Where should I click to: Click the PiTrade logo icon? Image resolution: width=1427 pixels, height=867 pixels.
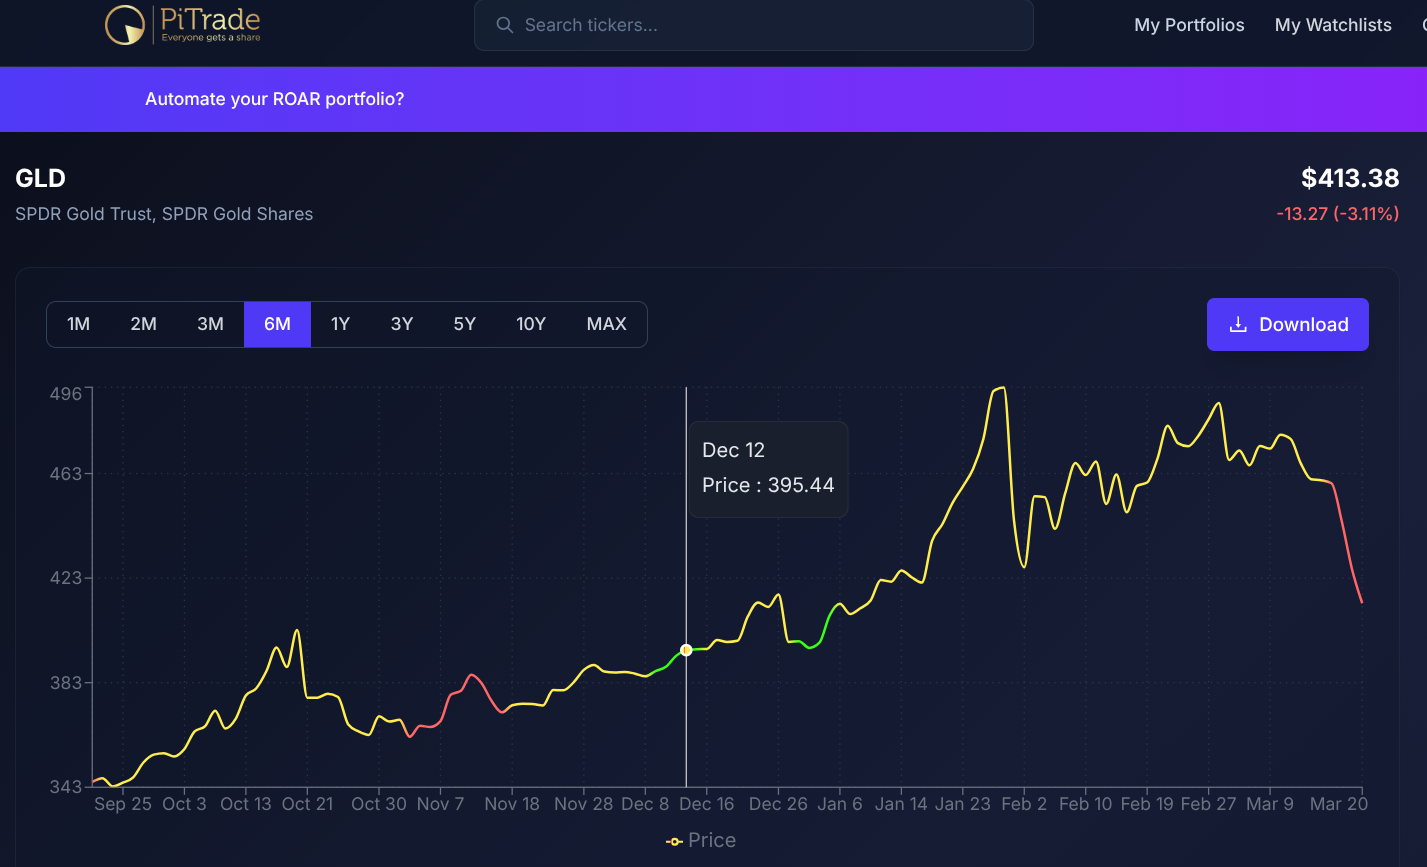pos(125,25)
